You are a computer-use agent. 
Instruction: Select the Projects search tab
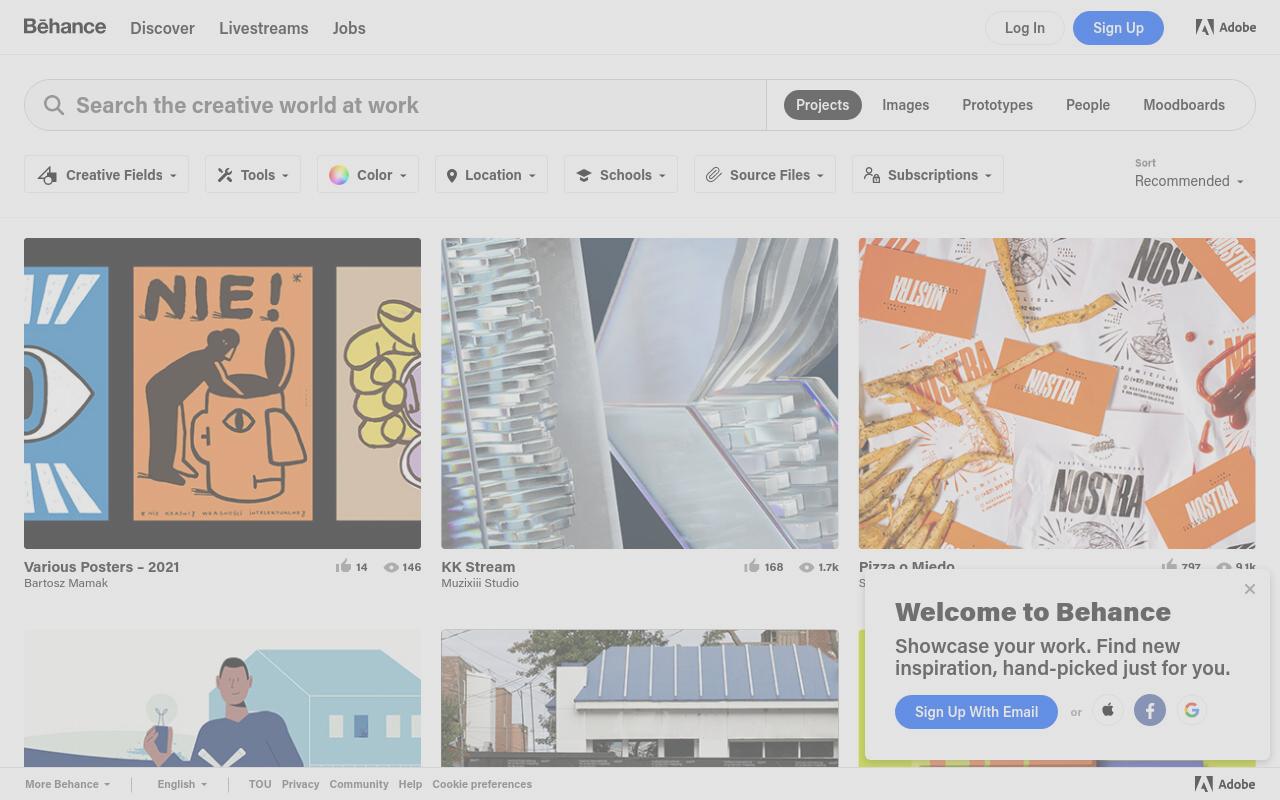822,105
